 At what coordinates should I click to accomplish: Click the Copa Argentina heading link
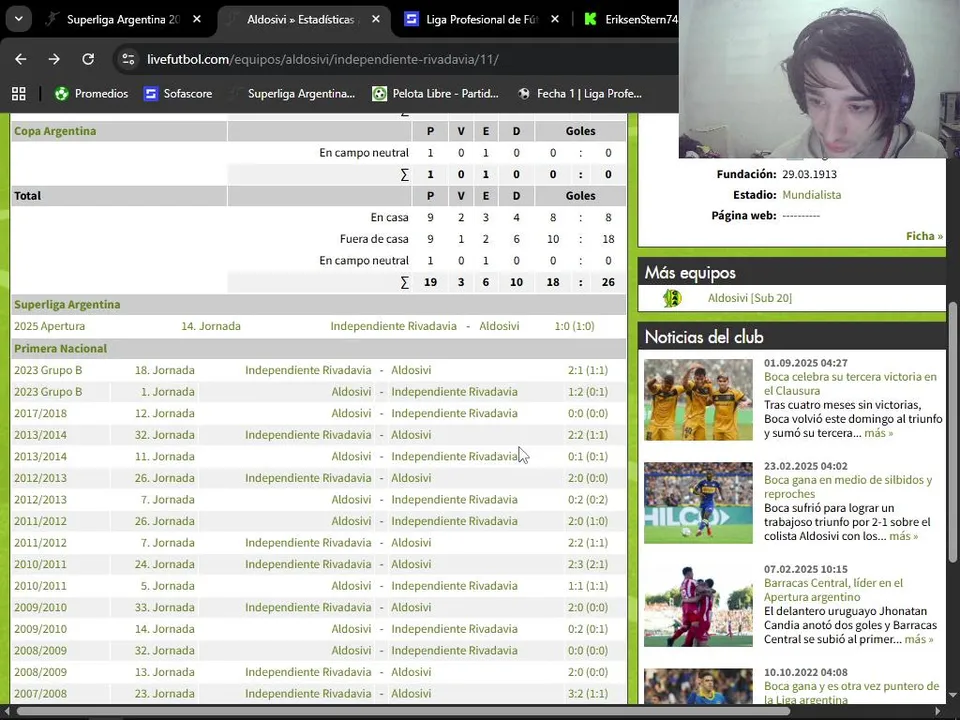tap(55, 131)
